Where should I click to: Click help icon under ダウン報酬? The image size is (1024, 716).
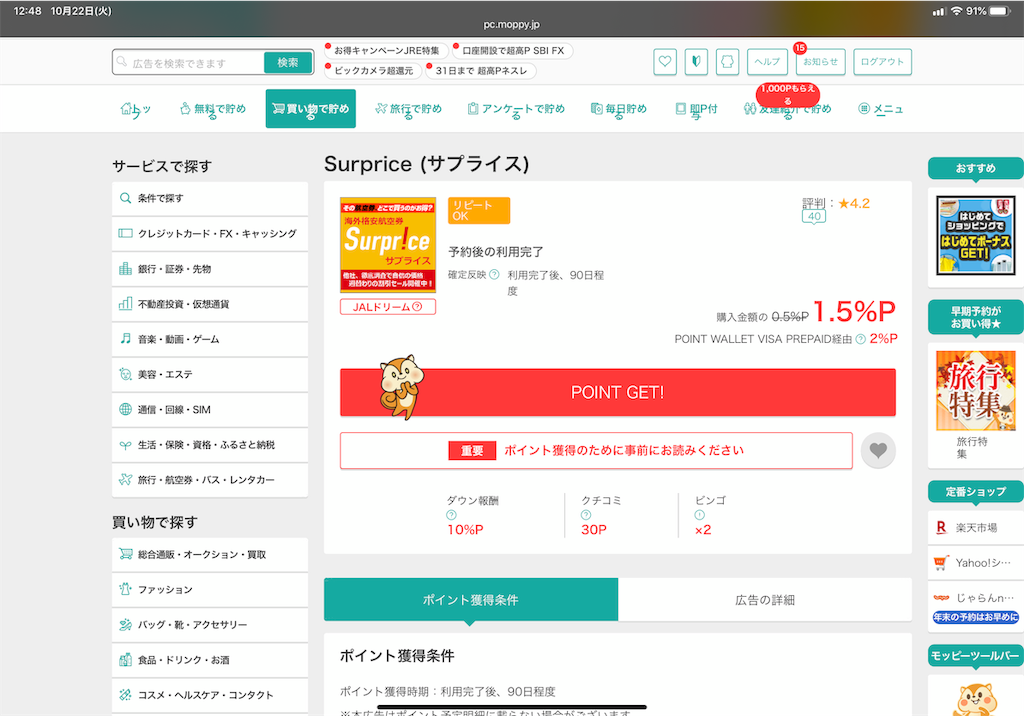[x=451, y=515]
